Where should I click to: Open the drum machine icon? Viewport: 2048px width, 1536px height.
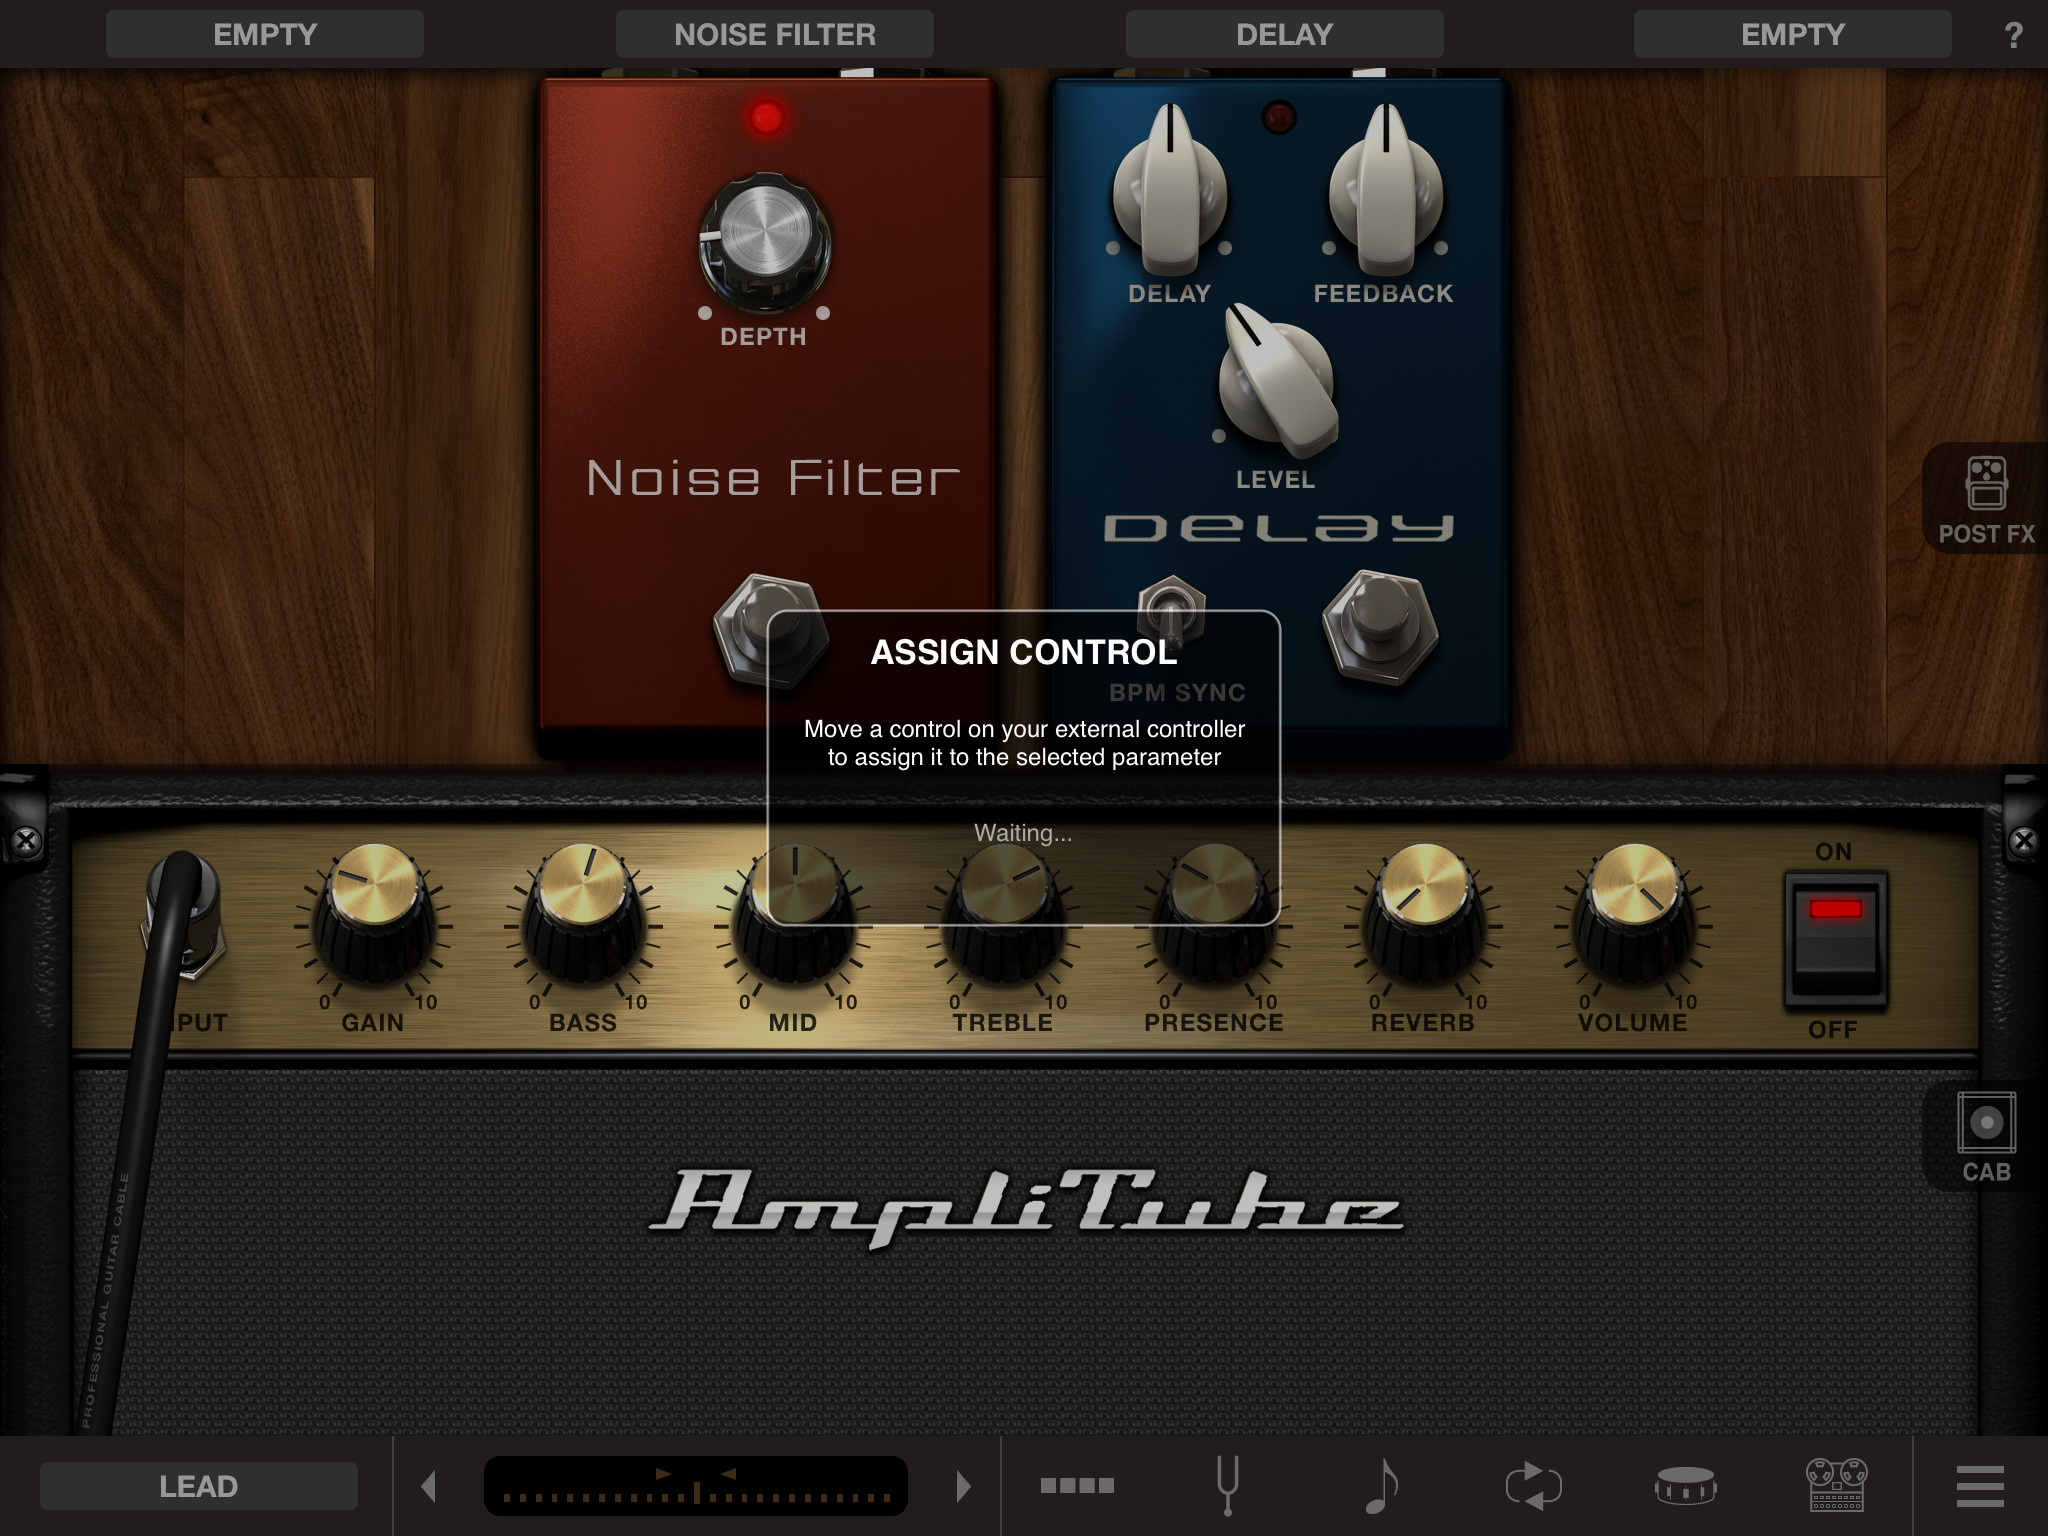(x=1685, y=1485)
